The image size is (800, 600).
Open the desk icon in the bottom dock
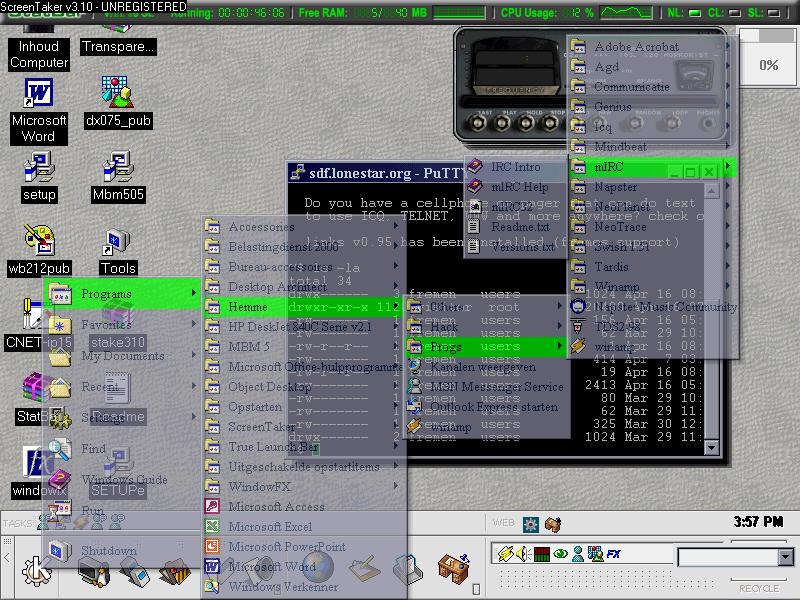click(453, 568)
